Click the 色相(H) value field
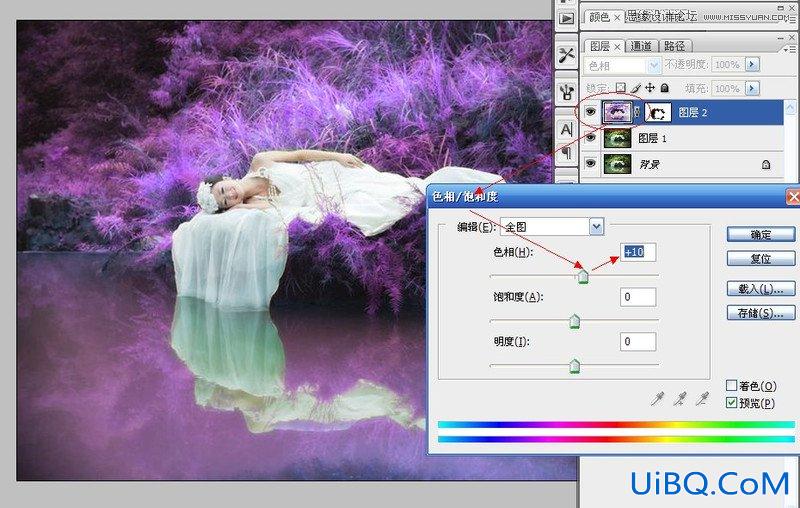This screenshot has height=508, width=800. [638, 252]
